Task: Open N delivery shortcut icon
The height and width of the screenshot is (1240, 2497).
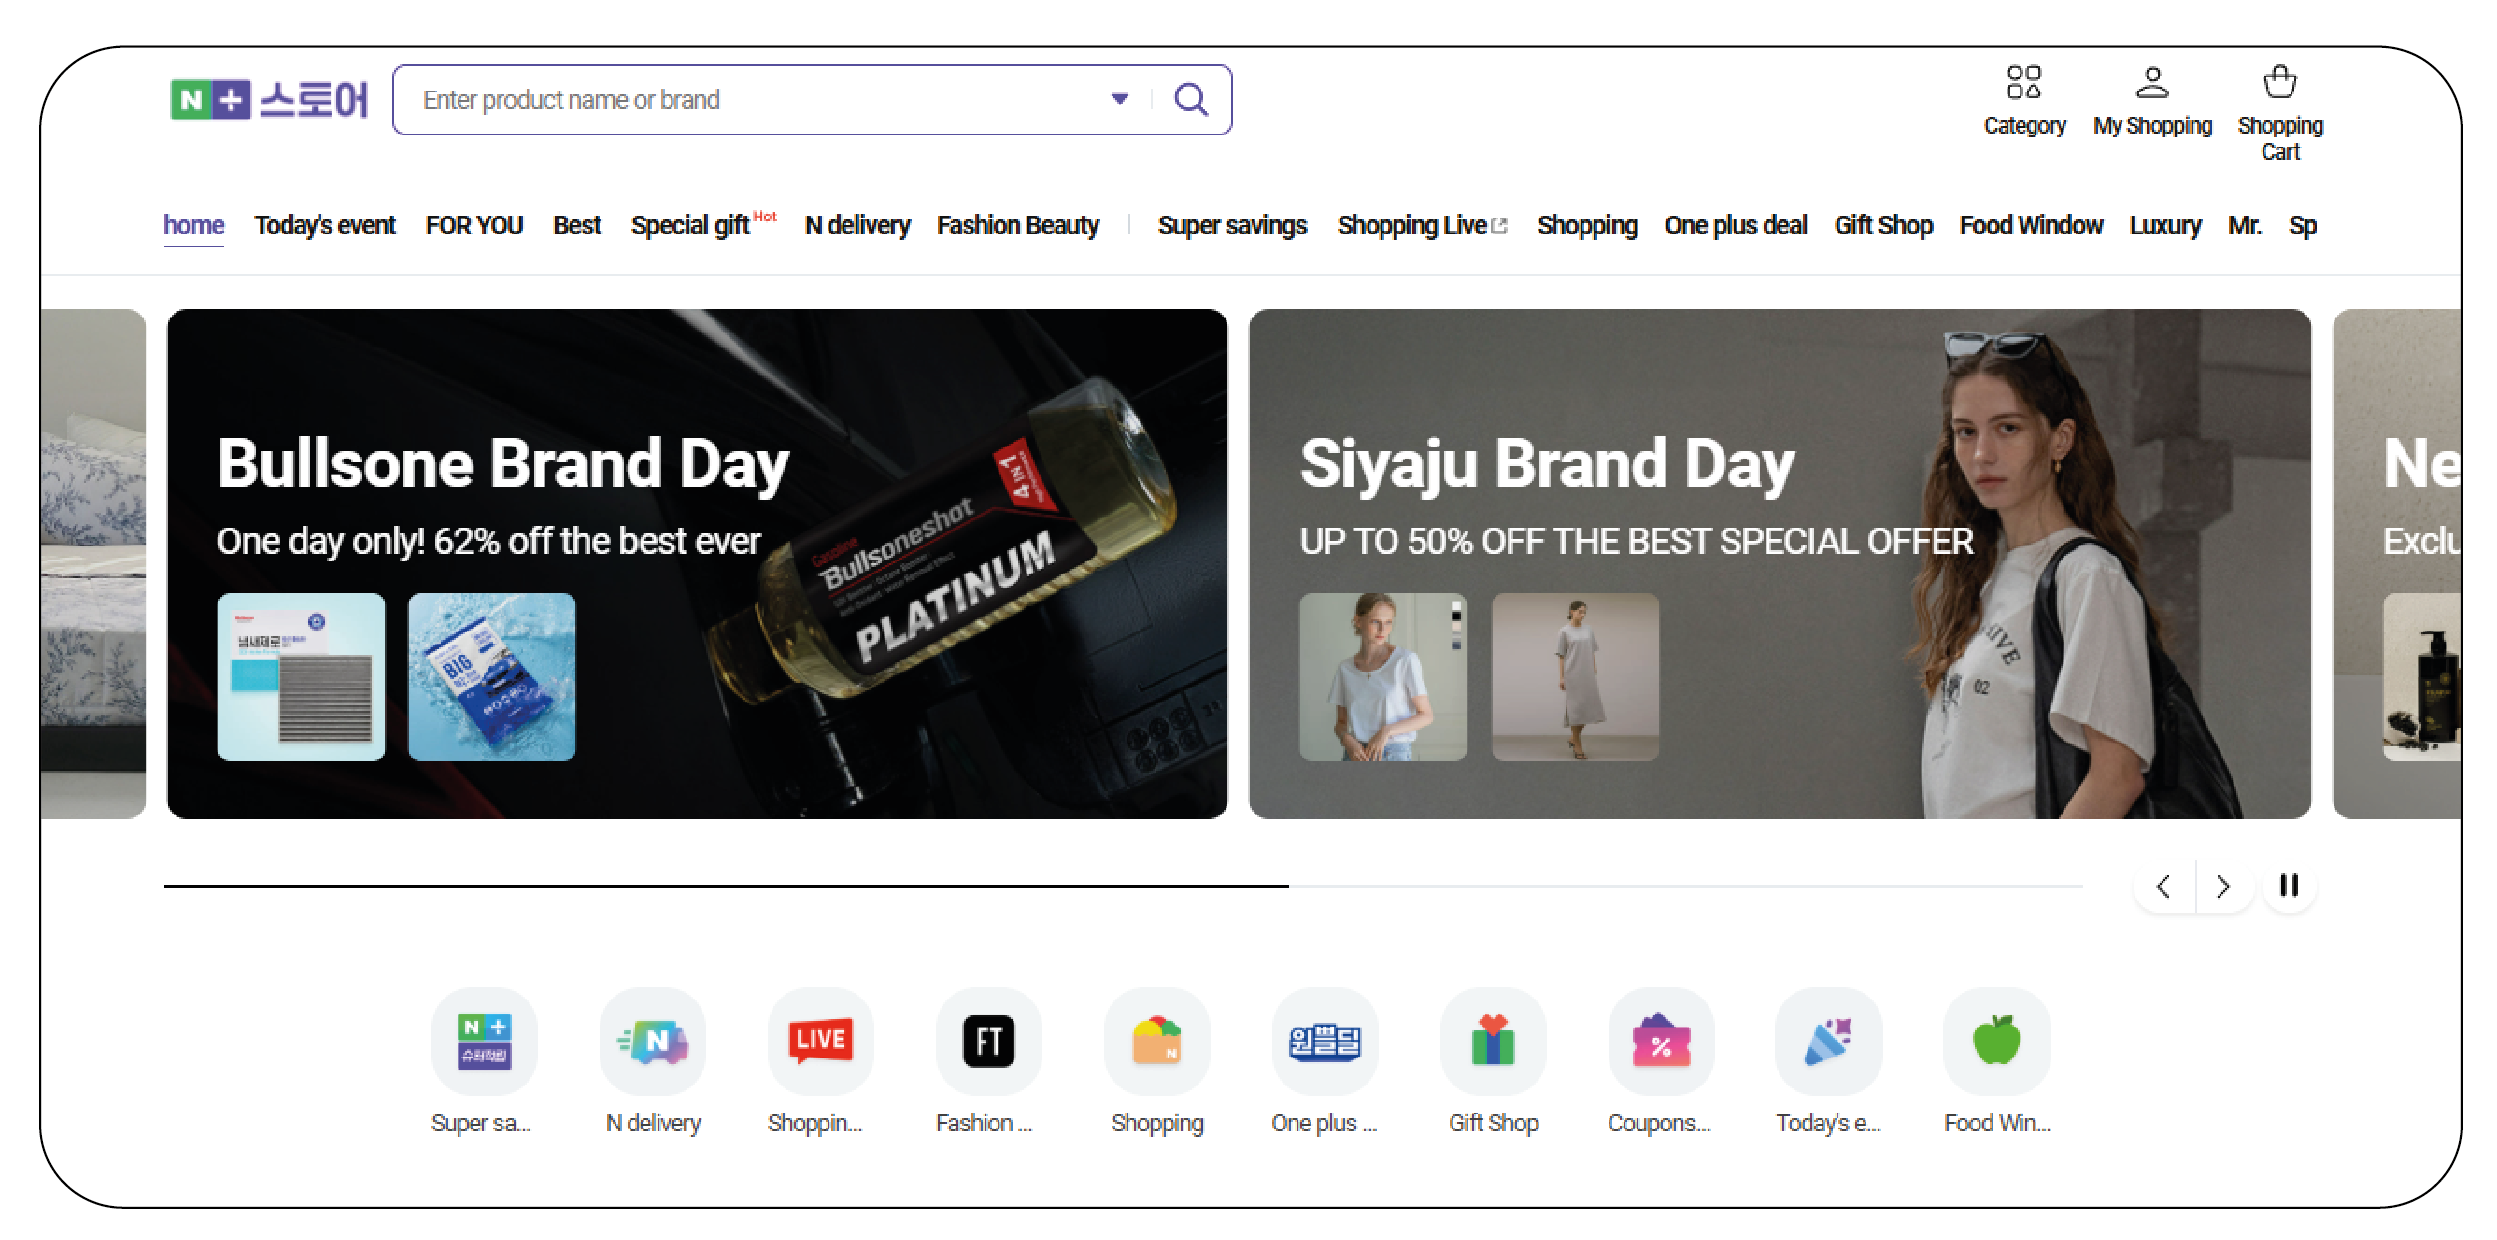Action: click(653, 1041)
